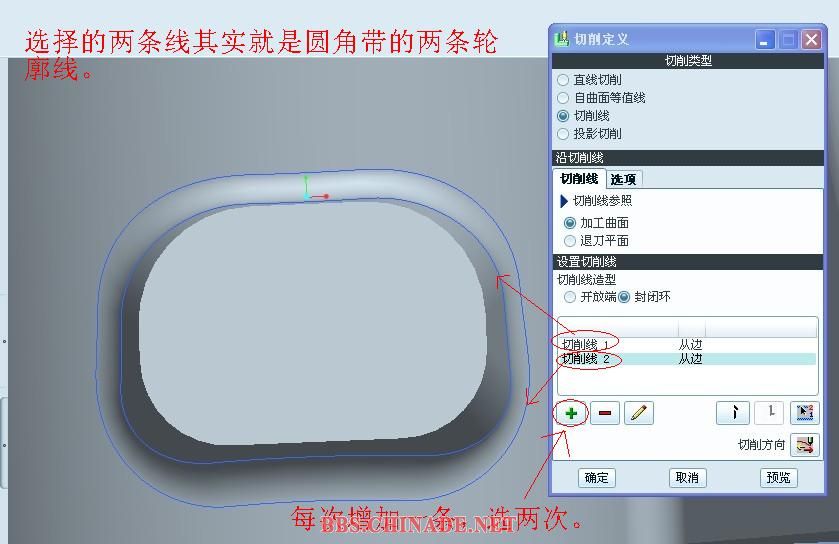Add a new cut line with green plus

pyautogui.click(x=571, y=413)
